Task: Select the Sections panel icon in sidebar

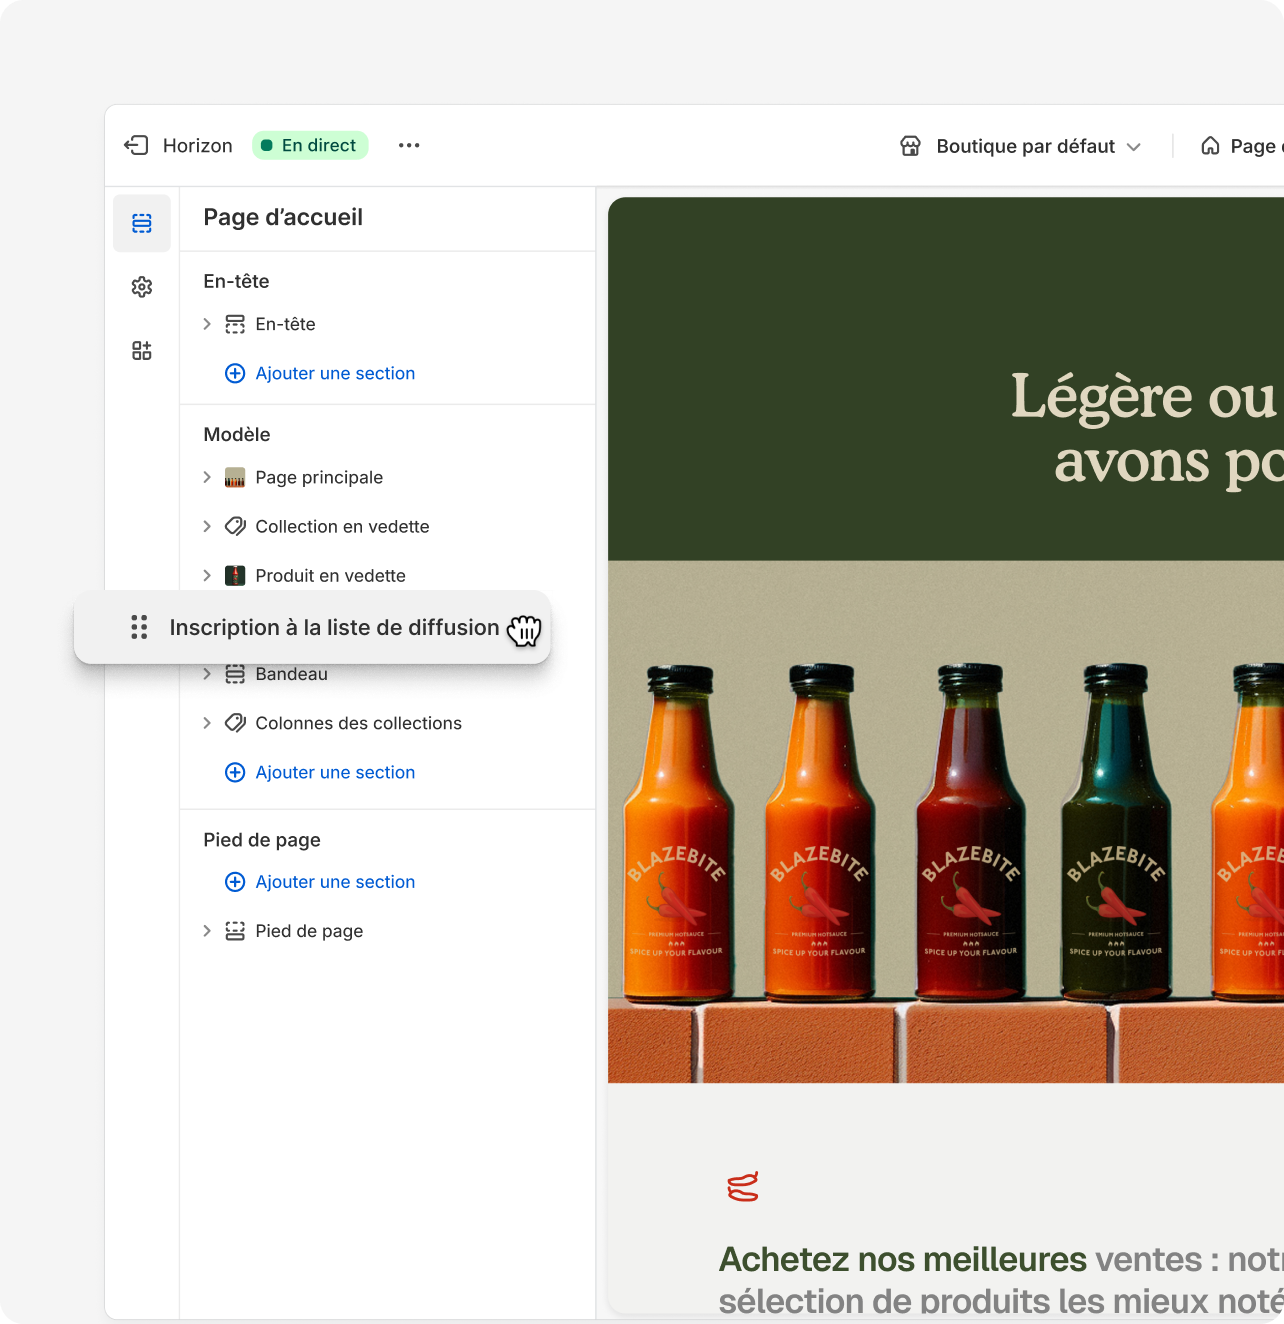Action: (142, 223)
